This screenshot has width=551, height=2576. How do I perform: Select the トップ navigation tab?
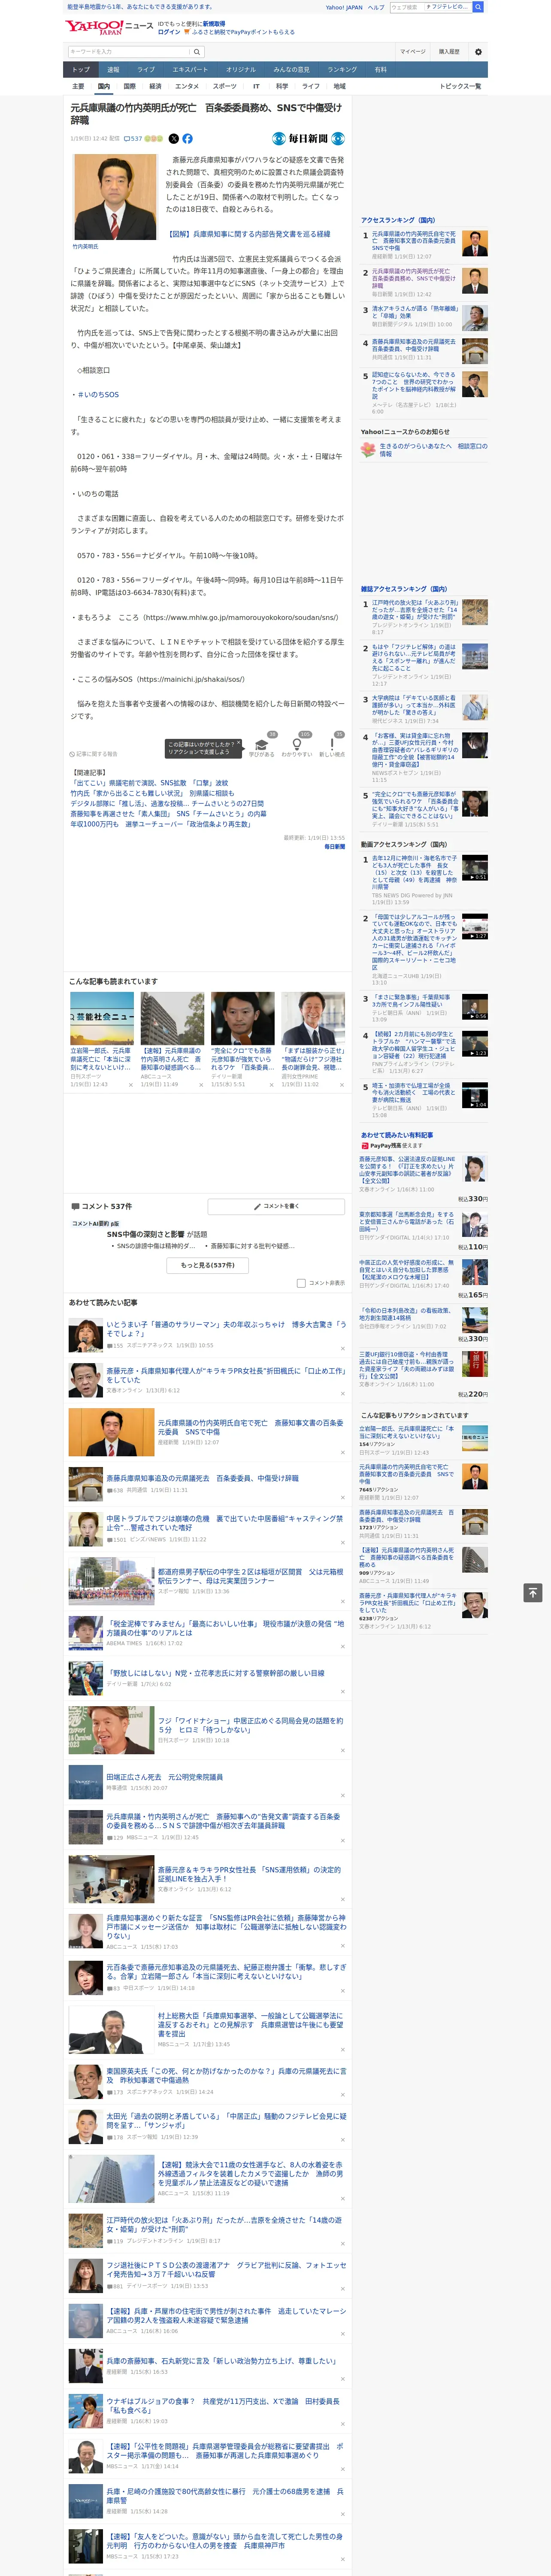[81, 70]
